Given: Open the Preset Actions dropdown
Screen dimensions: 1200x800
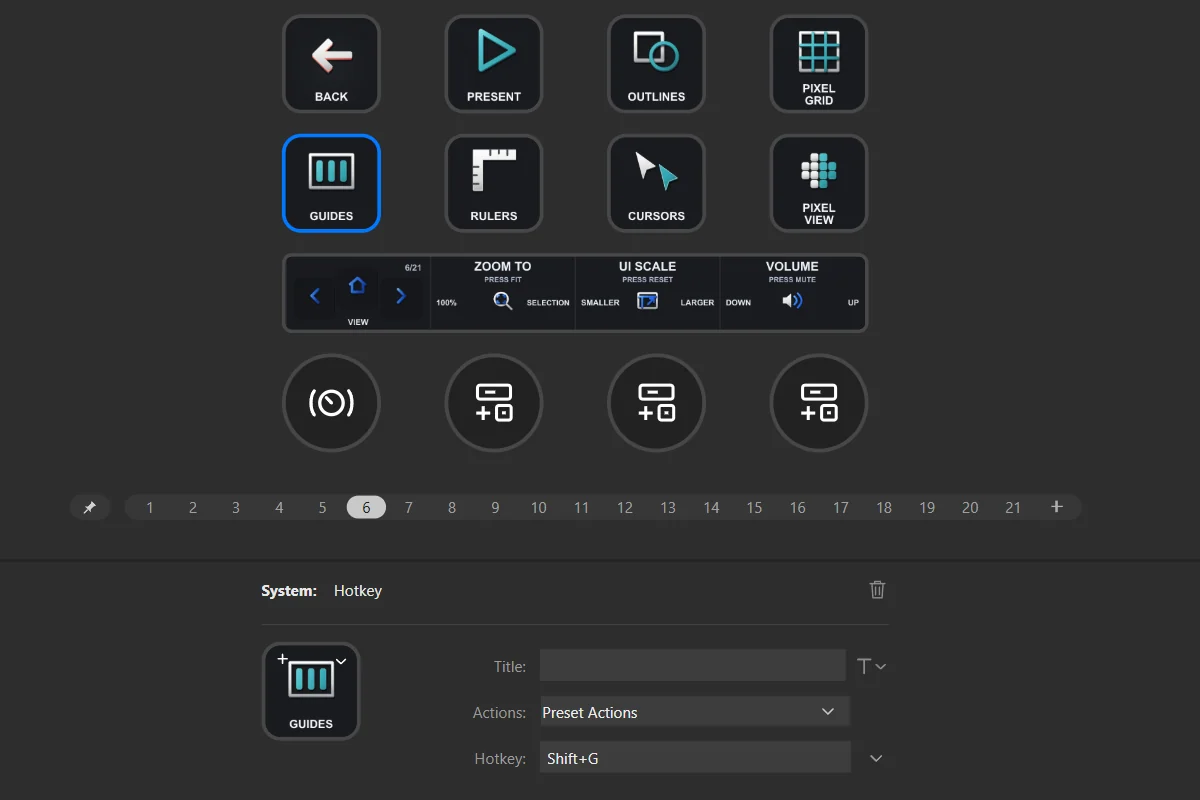Looking at the screenshot, I should click(x=694, y=712).
